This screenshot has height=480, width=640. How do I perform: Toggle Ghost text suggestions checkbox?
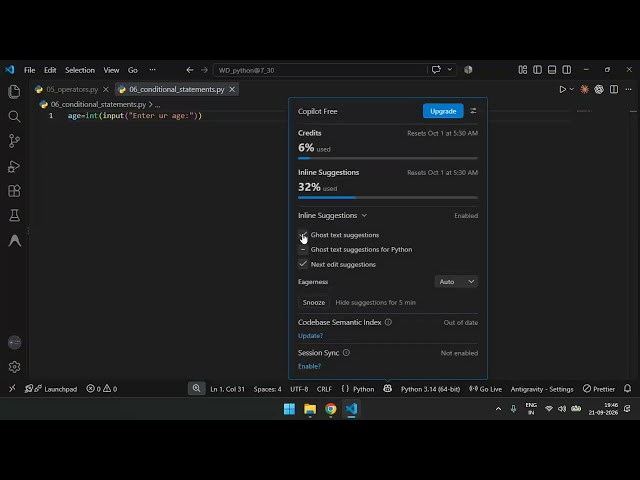(302, 235)
